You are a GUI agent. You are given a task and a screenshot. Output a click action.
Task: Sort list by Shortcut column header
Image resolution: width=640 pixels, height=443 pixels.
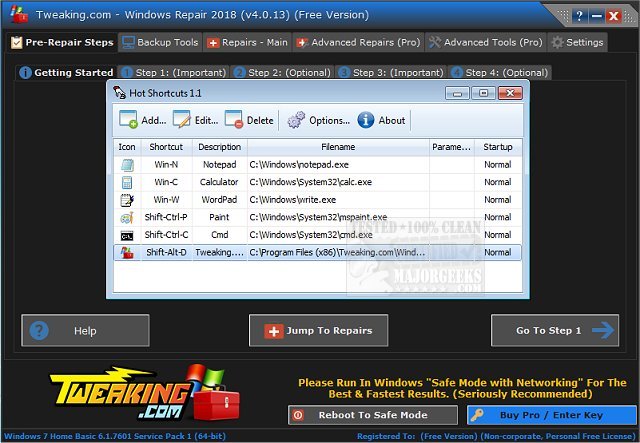tap(166, 147)
